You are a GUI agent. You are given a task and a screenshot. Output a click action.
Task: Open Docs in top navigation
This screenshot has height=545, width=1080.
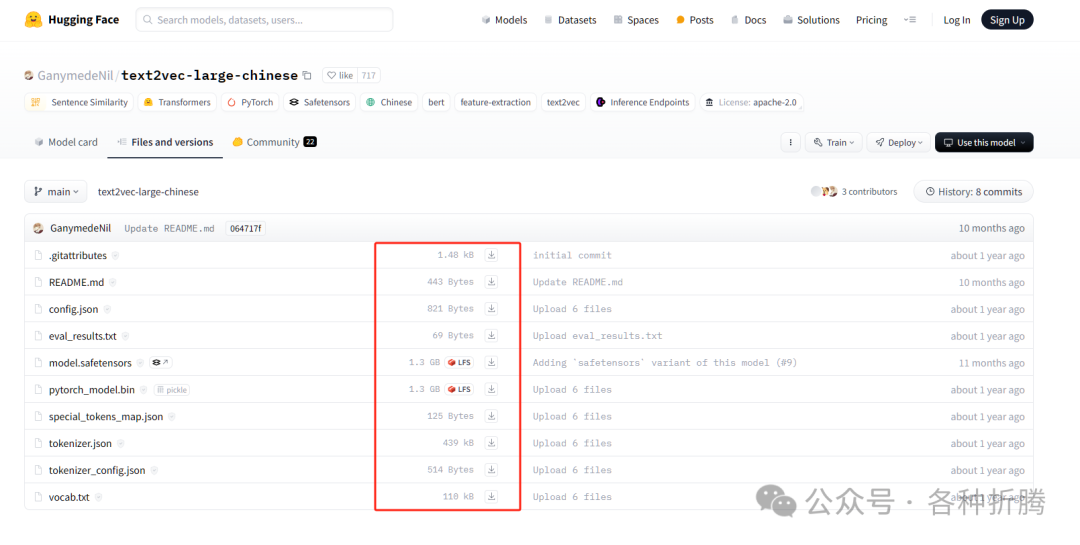(748, 20)
